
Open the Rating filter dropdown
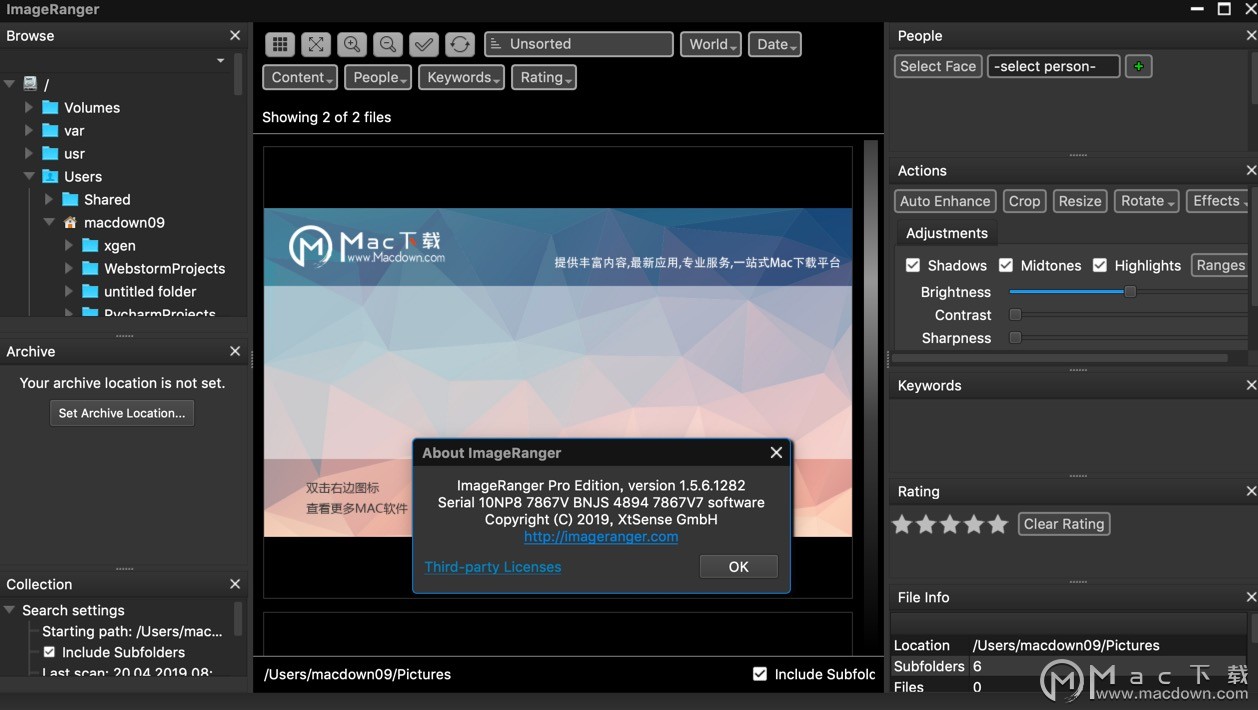[x=545, y=77]
